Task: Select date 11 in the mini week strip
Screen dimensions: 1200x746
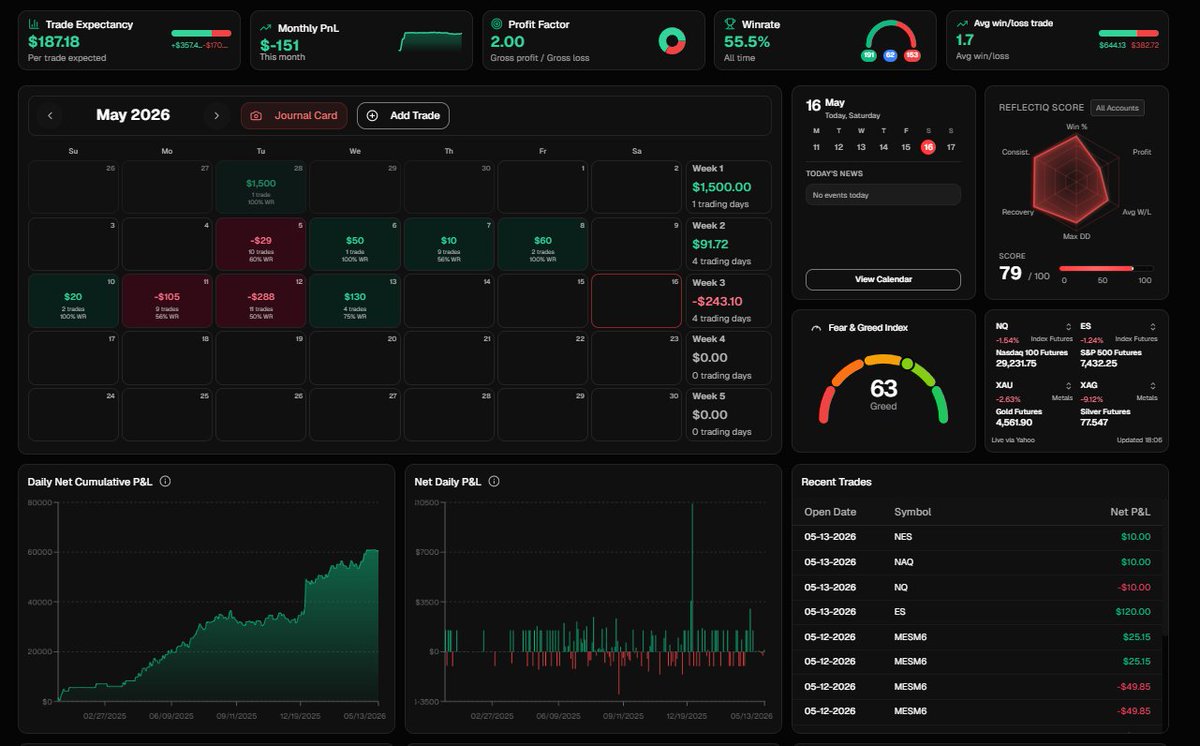Action: point(816,147)
